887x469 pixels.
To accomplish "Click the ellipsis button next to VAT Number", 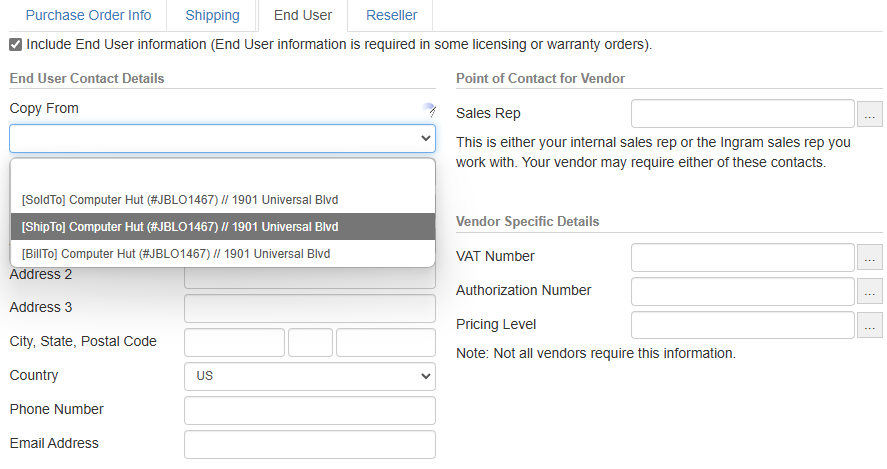I will (x=870, y=257).
